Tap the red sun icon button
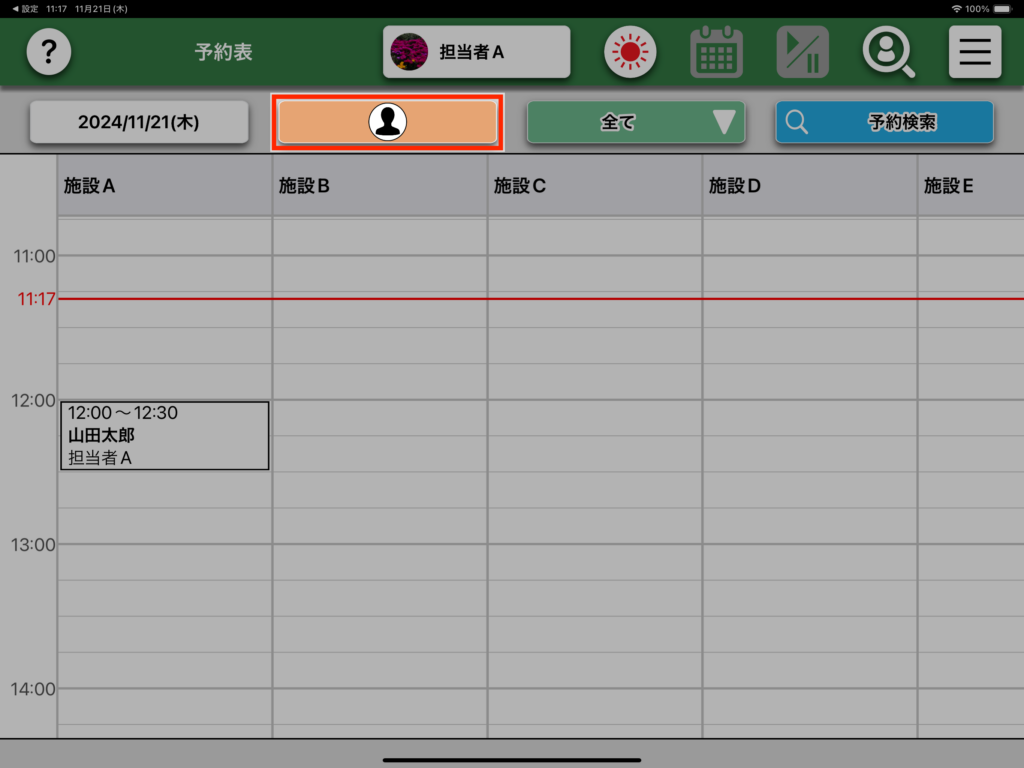Screen dimensions: 1024x768 [629, 52]
